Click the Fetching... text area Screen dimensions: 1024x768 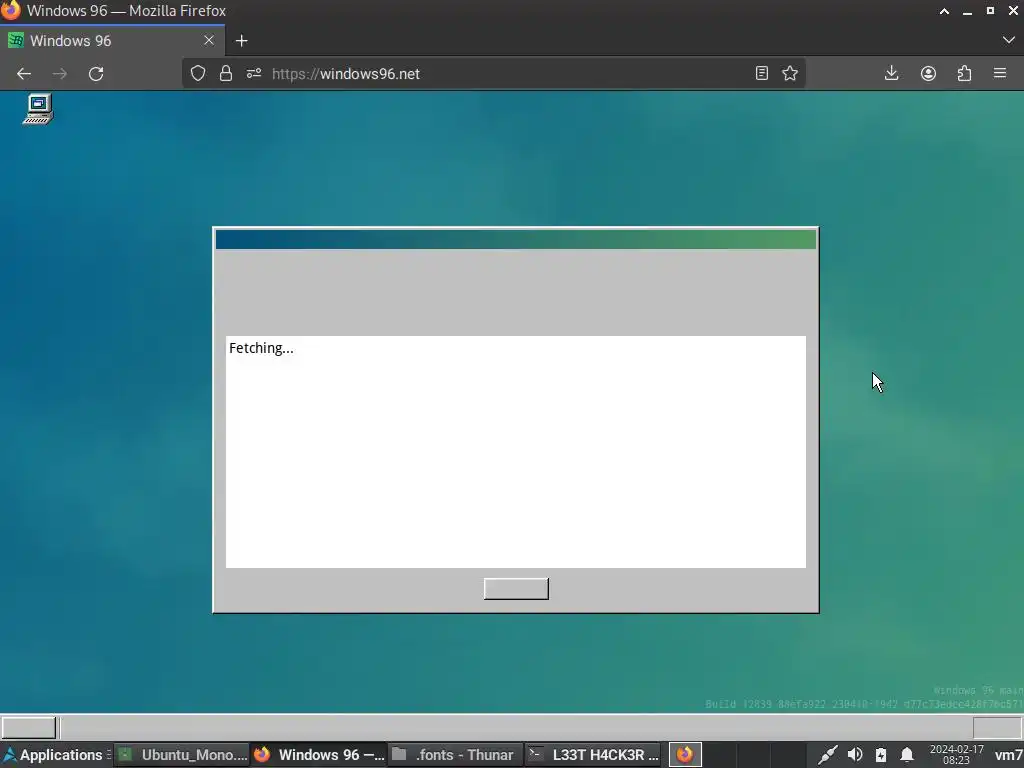pyautogui.click(x=516, y=452)
